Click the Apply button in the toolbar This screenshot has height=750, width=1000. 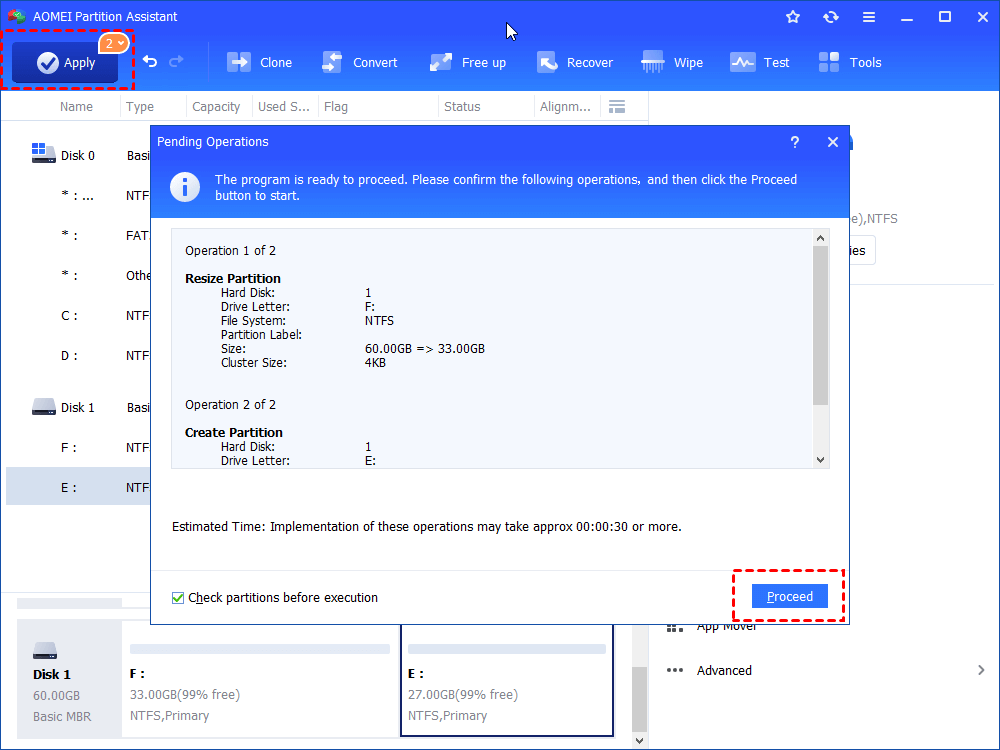pyautogui.click(x=64, y=62)
